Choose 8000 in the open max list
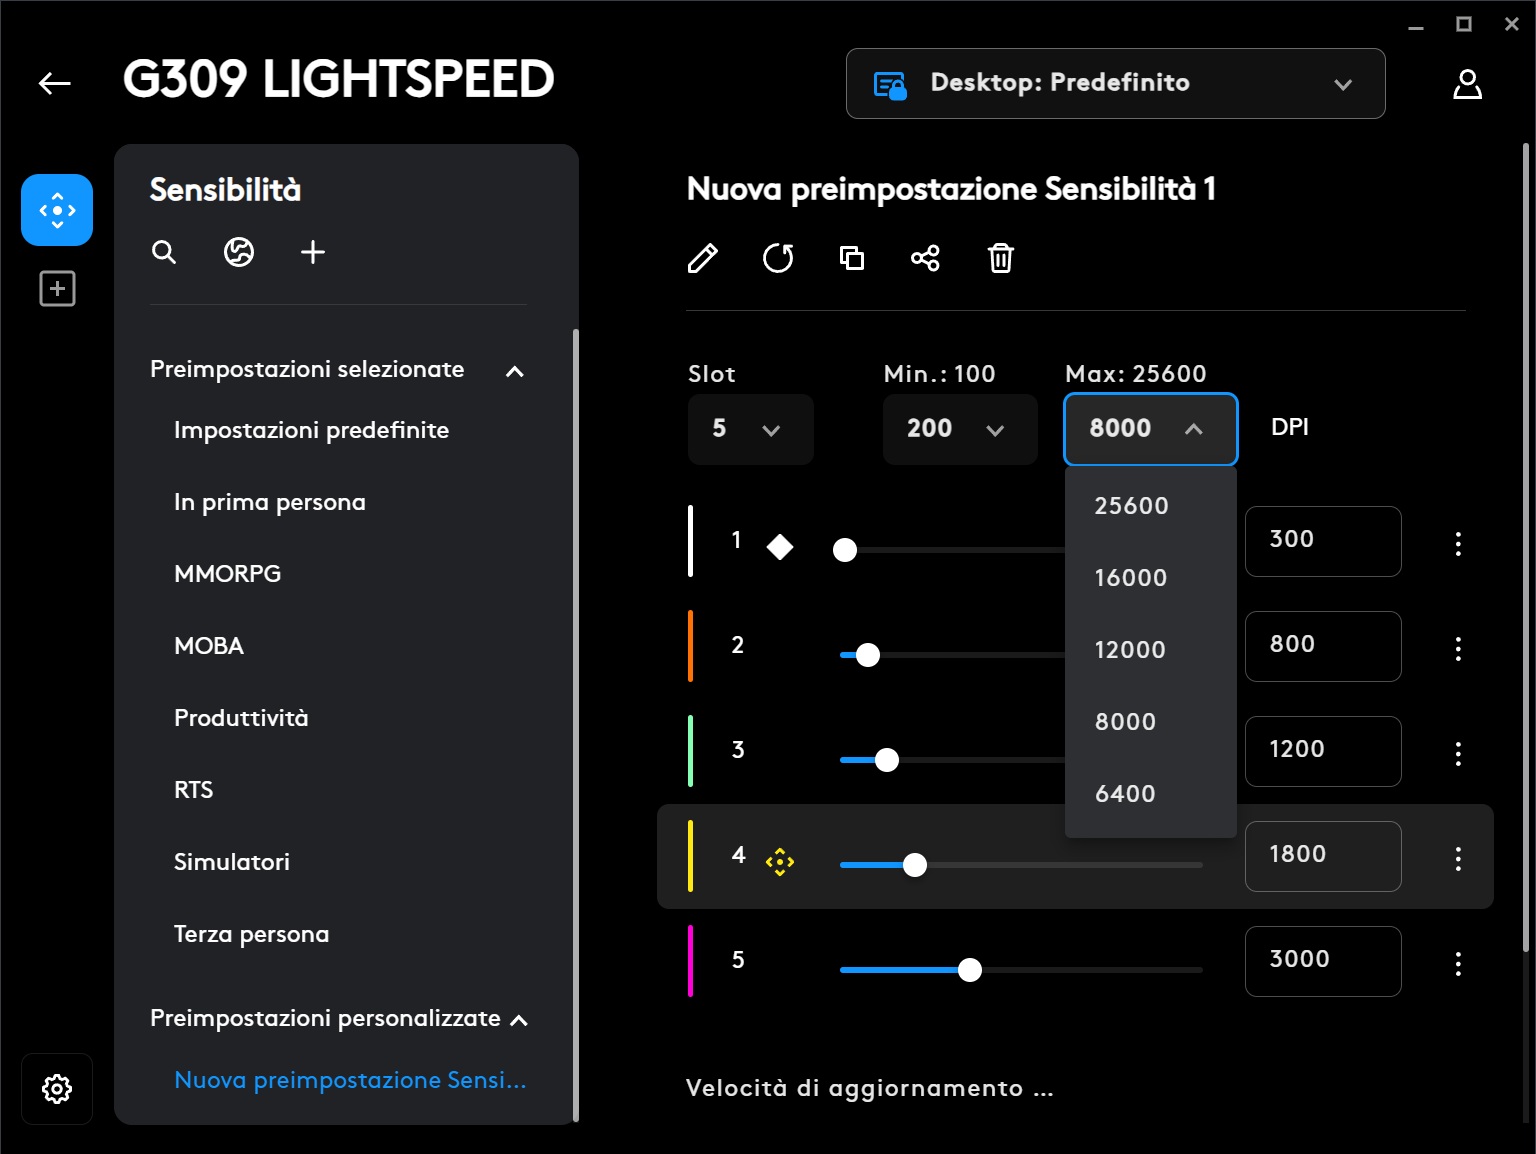 click(x=1151, y=721)
